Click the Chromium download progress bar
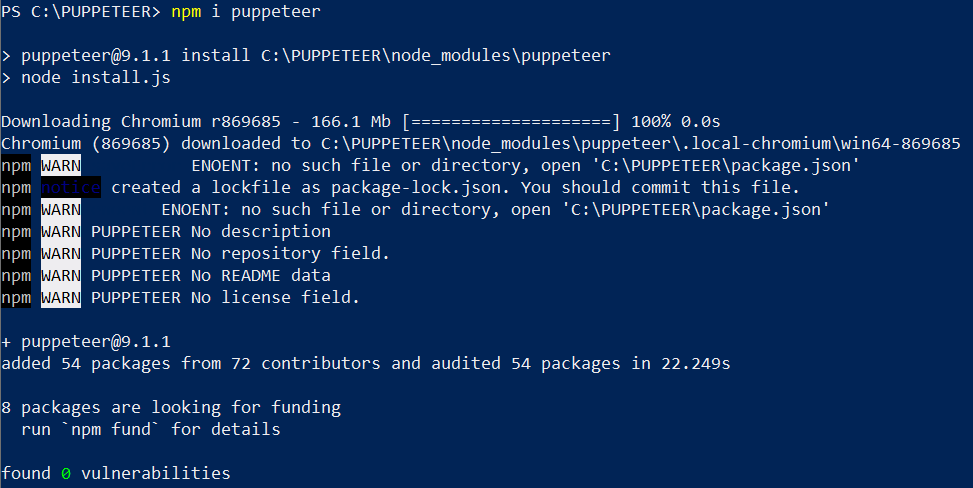The height and width of the screenshot is (488, 973). point(511,122)
